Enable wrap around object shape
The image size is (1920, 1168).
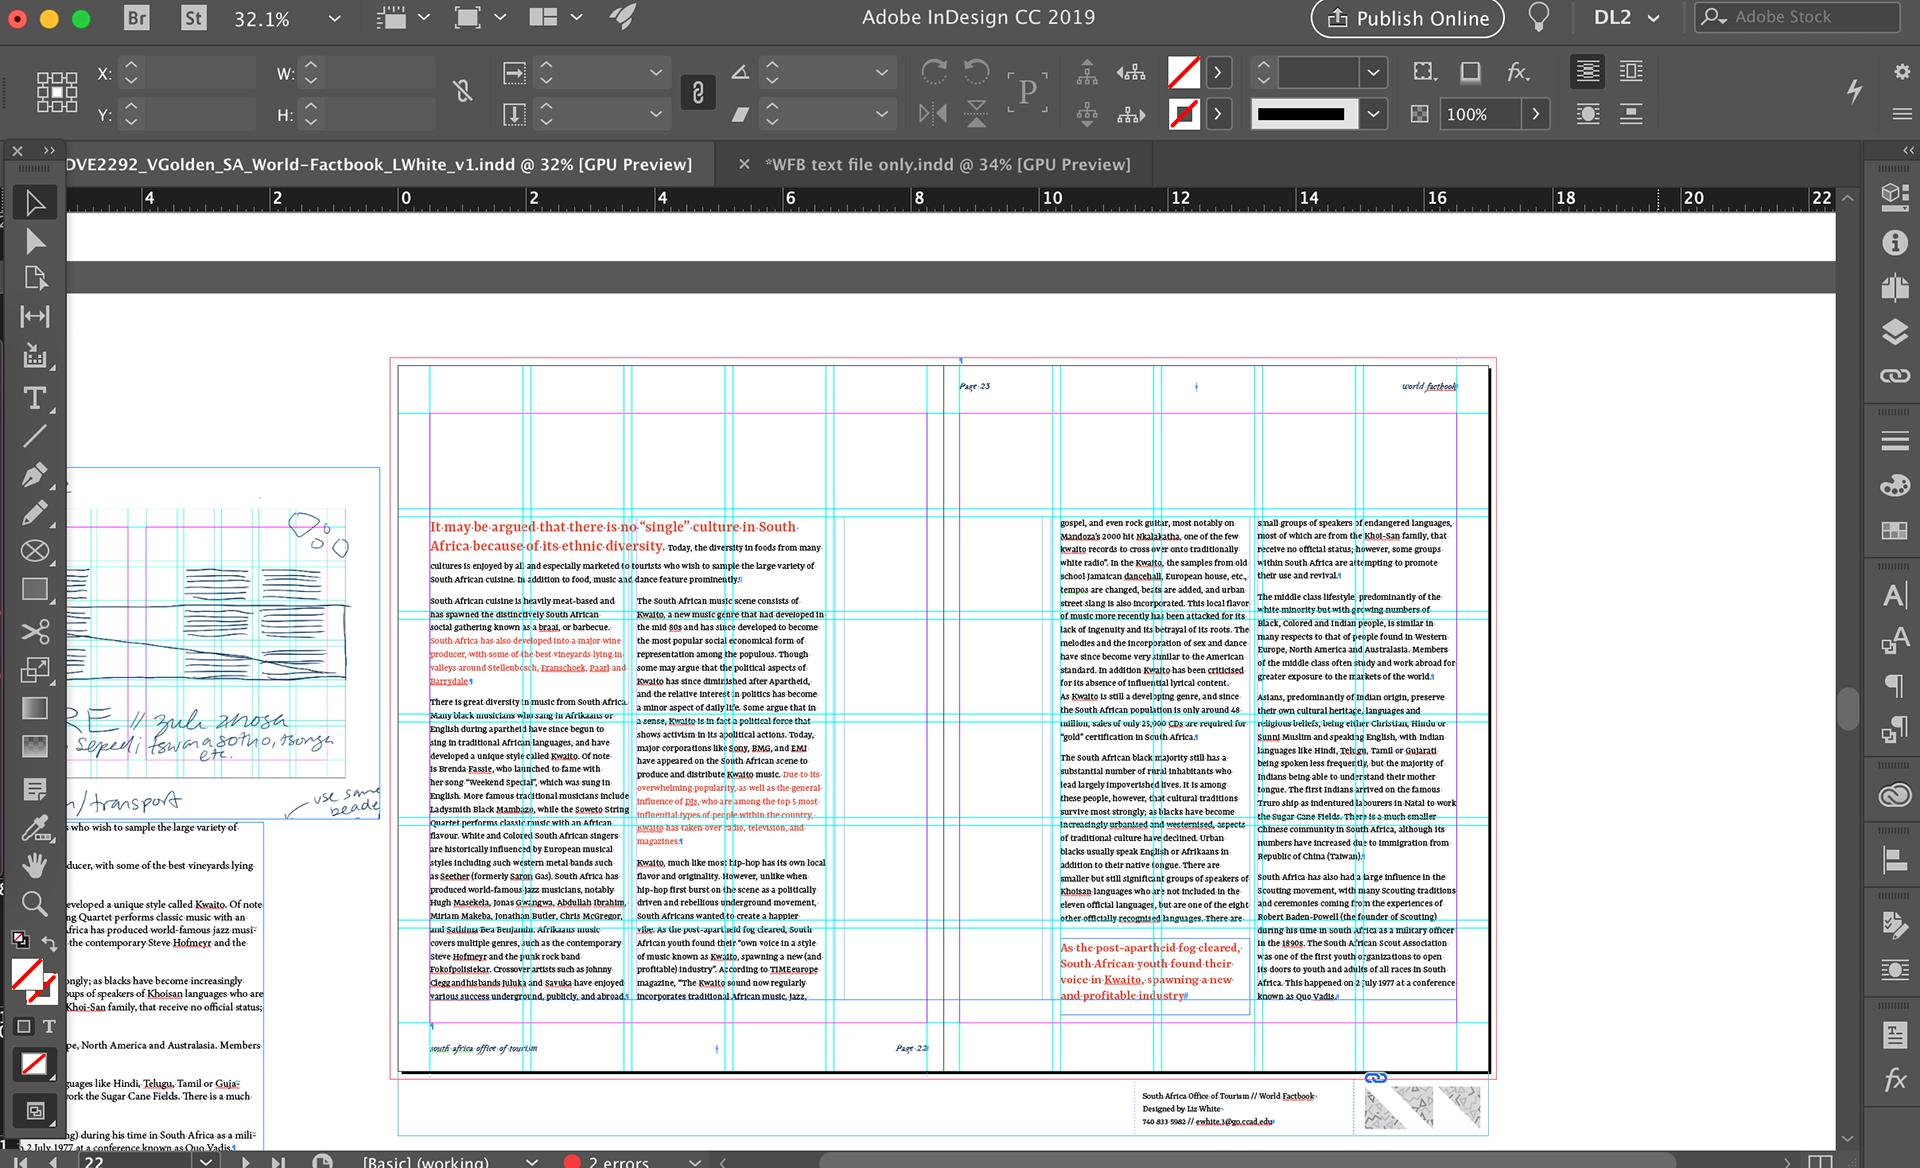coord(1588,114)
